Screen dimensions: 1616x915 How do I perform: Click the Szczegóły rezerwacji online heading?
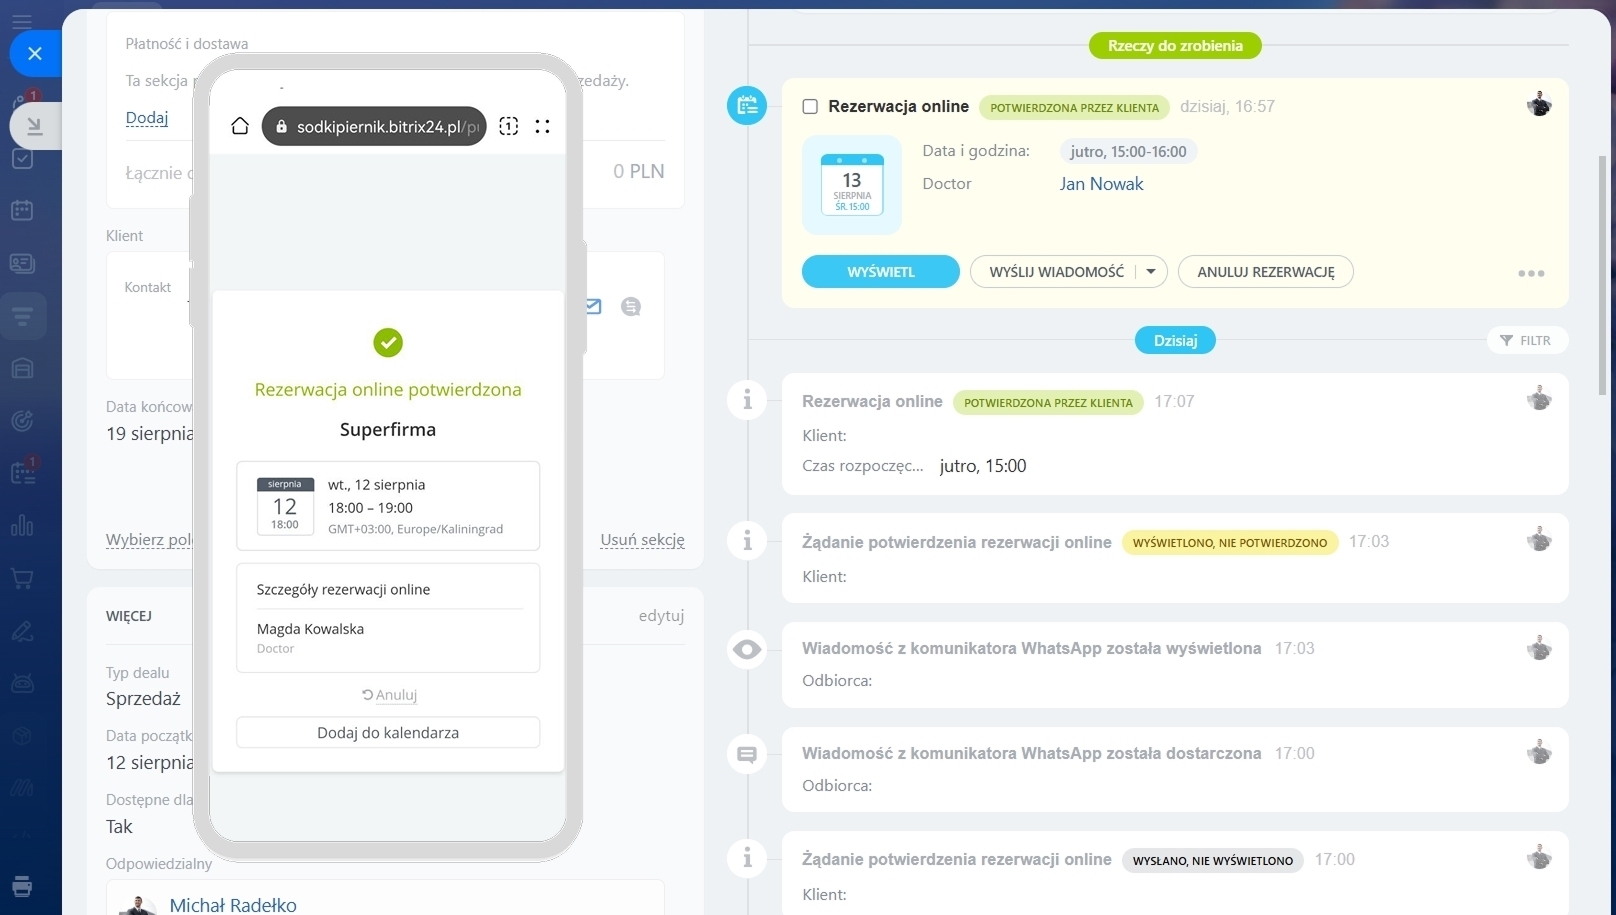[343, 590]
